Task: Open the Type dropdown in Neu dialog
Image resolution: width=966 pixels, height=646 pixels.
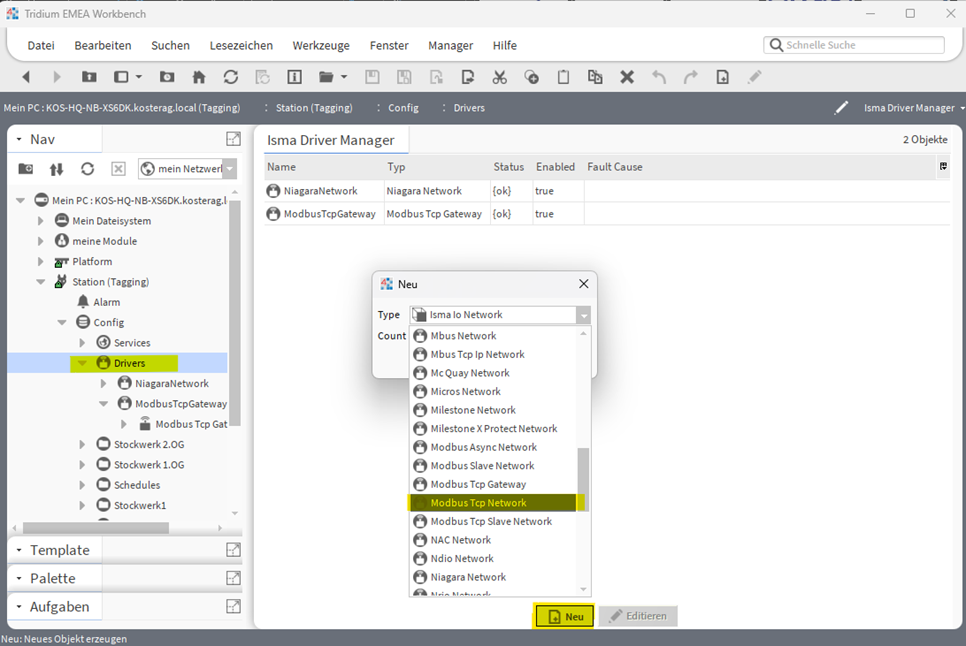Action: pyautogui.click(x=583, y=315)
